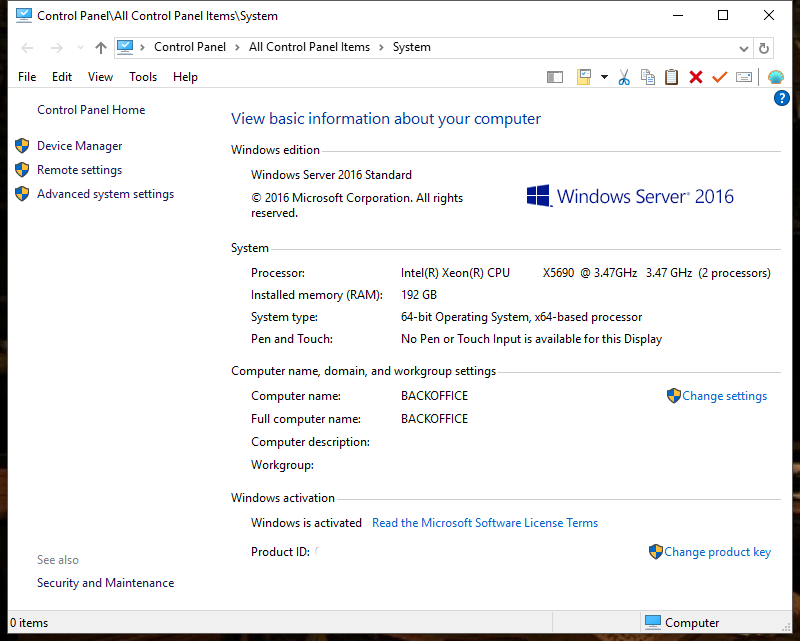Viewport: 800px width, 641px height.
Task: Click '0 items' in the status bar
Action: point(29,623)
